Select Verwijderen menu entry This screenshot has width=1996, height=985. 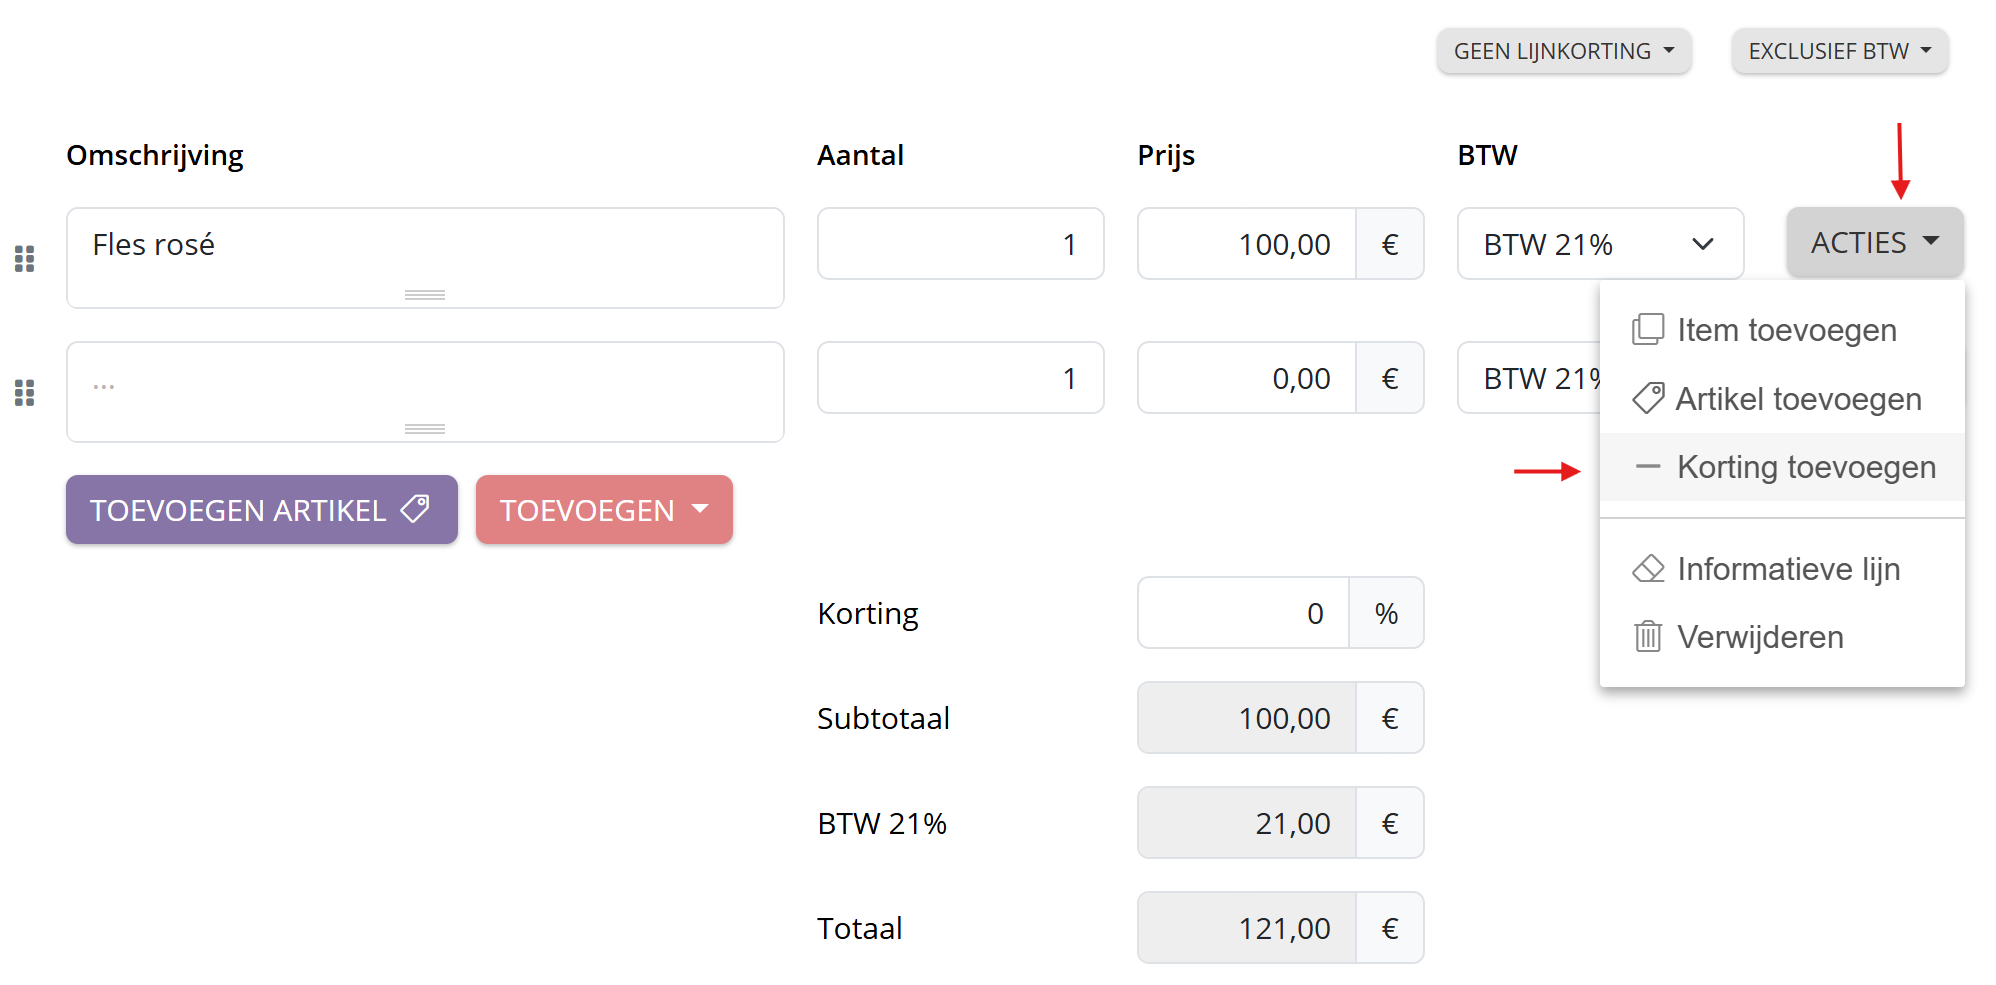click(x=1760, y=637)
